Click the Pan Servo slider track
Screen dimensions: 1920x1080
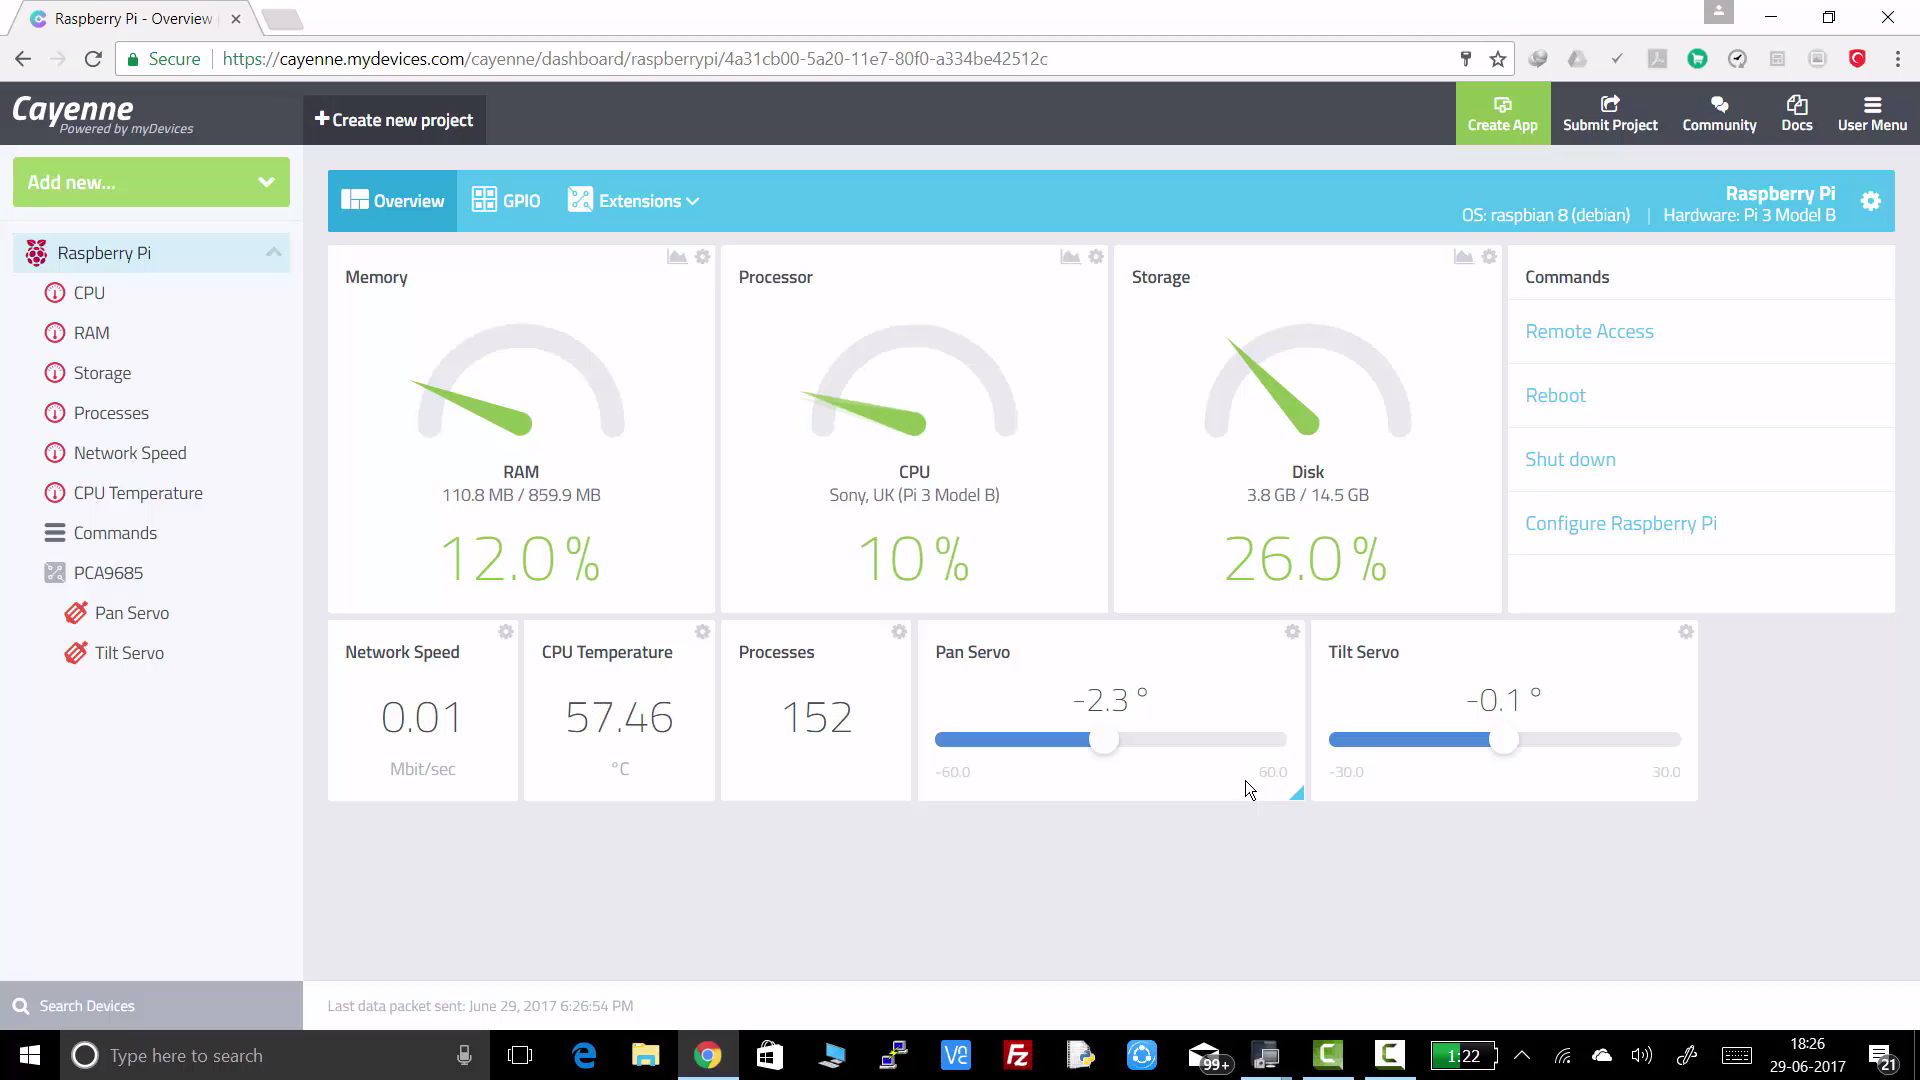coord(1200,740)
